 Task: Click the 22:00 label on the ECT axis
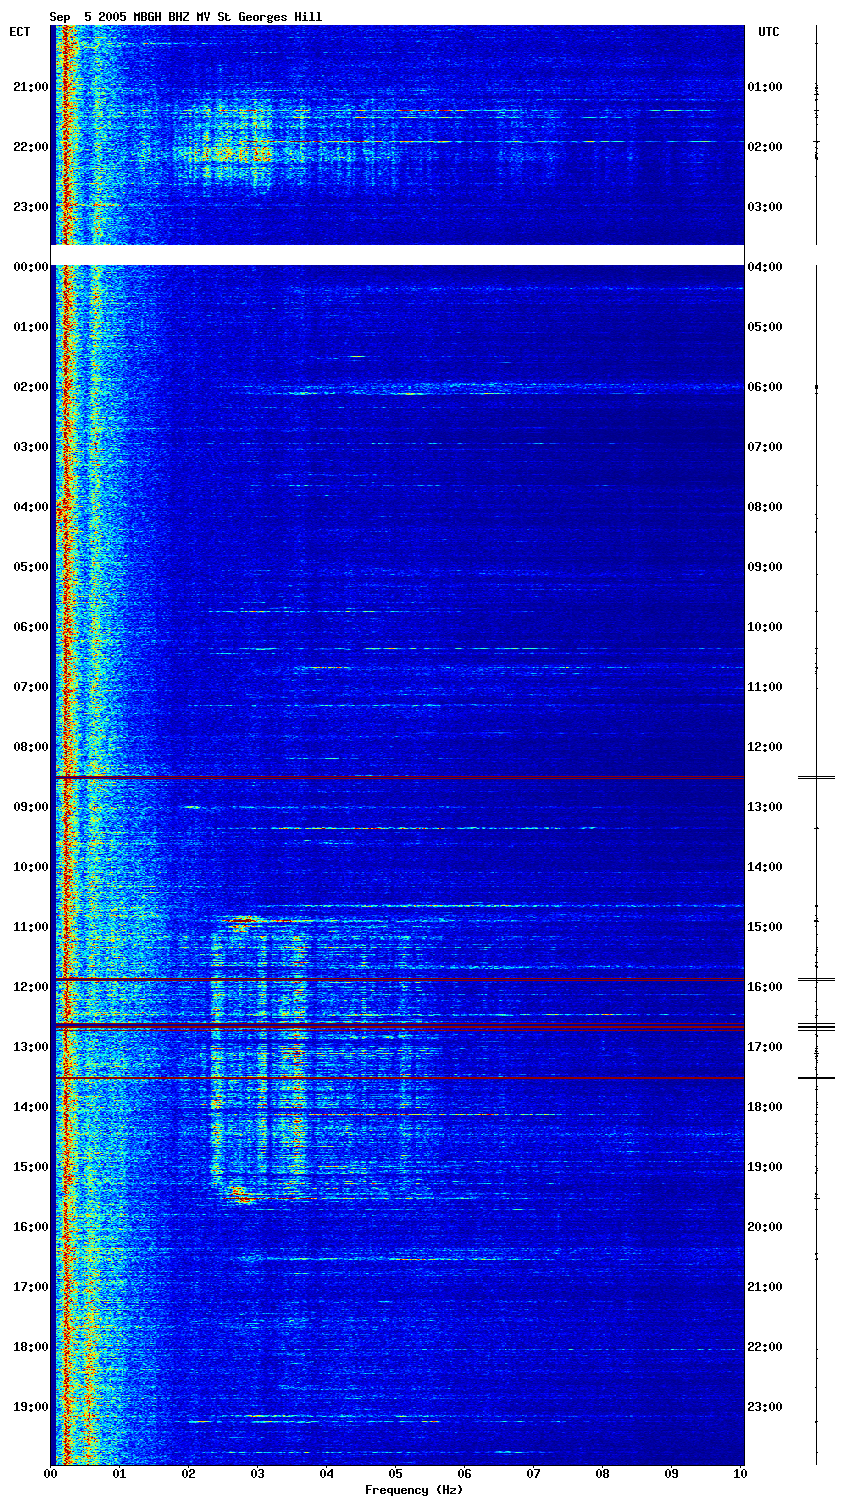pyautogui.click(x=30, y=147)
